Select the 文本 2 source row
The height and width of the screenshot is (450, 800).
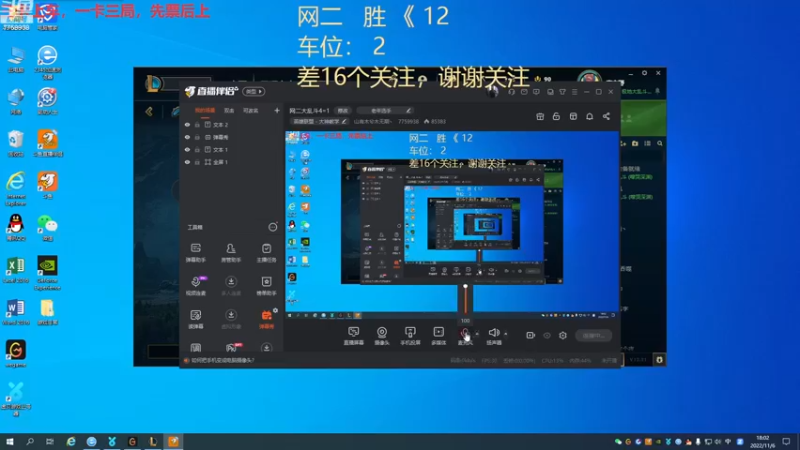coord(232,124)
